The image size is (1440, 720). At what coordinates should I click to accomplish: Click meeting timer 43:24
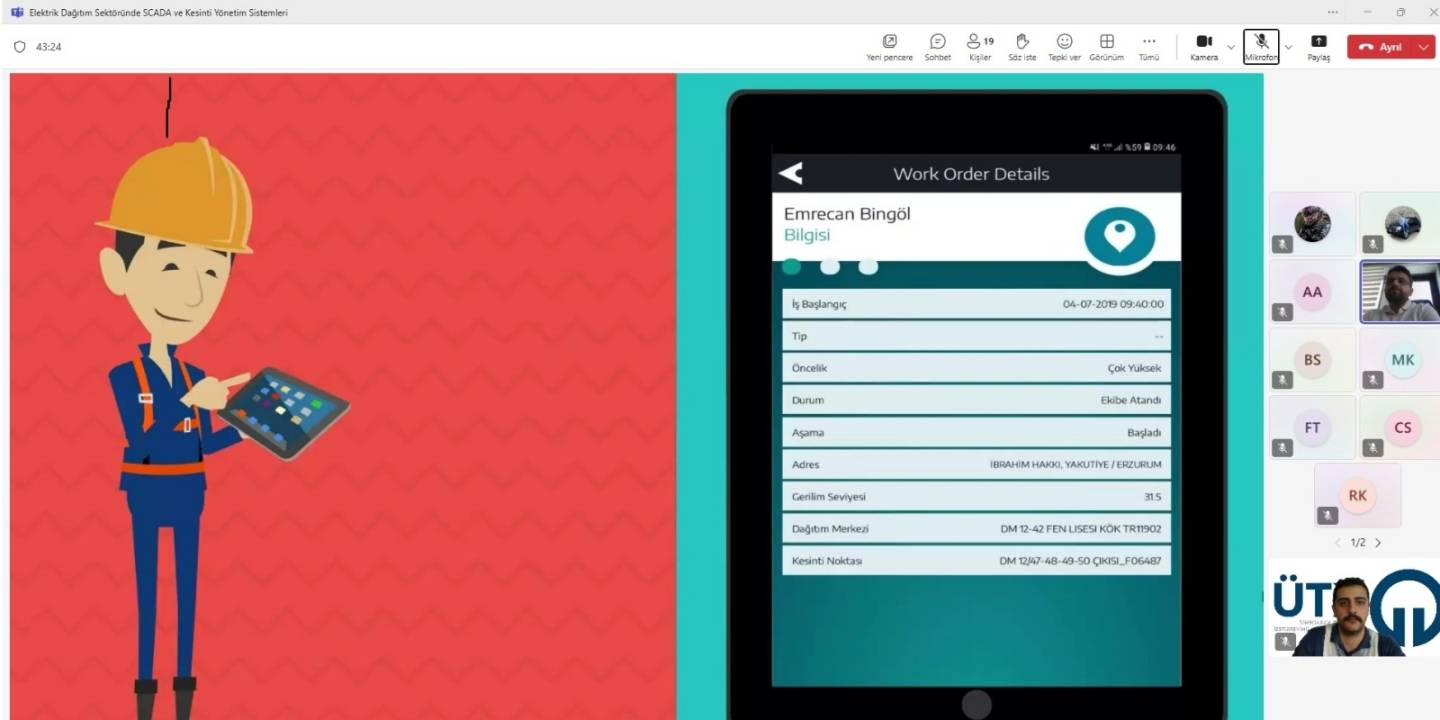[49, 47]
